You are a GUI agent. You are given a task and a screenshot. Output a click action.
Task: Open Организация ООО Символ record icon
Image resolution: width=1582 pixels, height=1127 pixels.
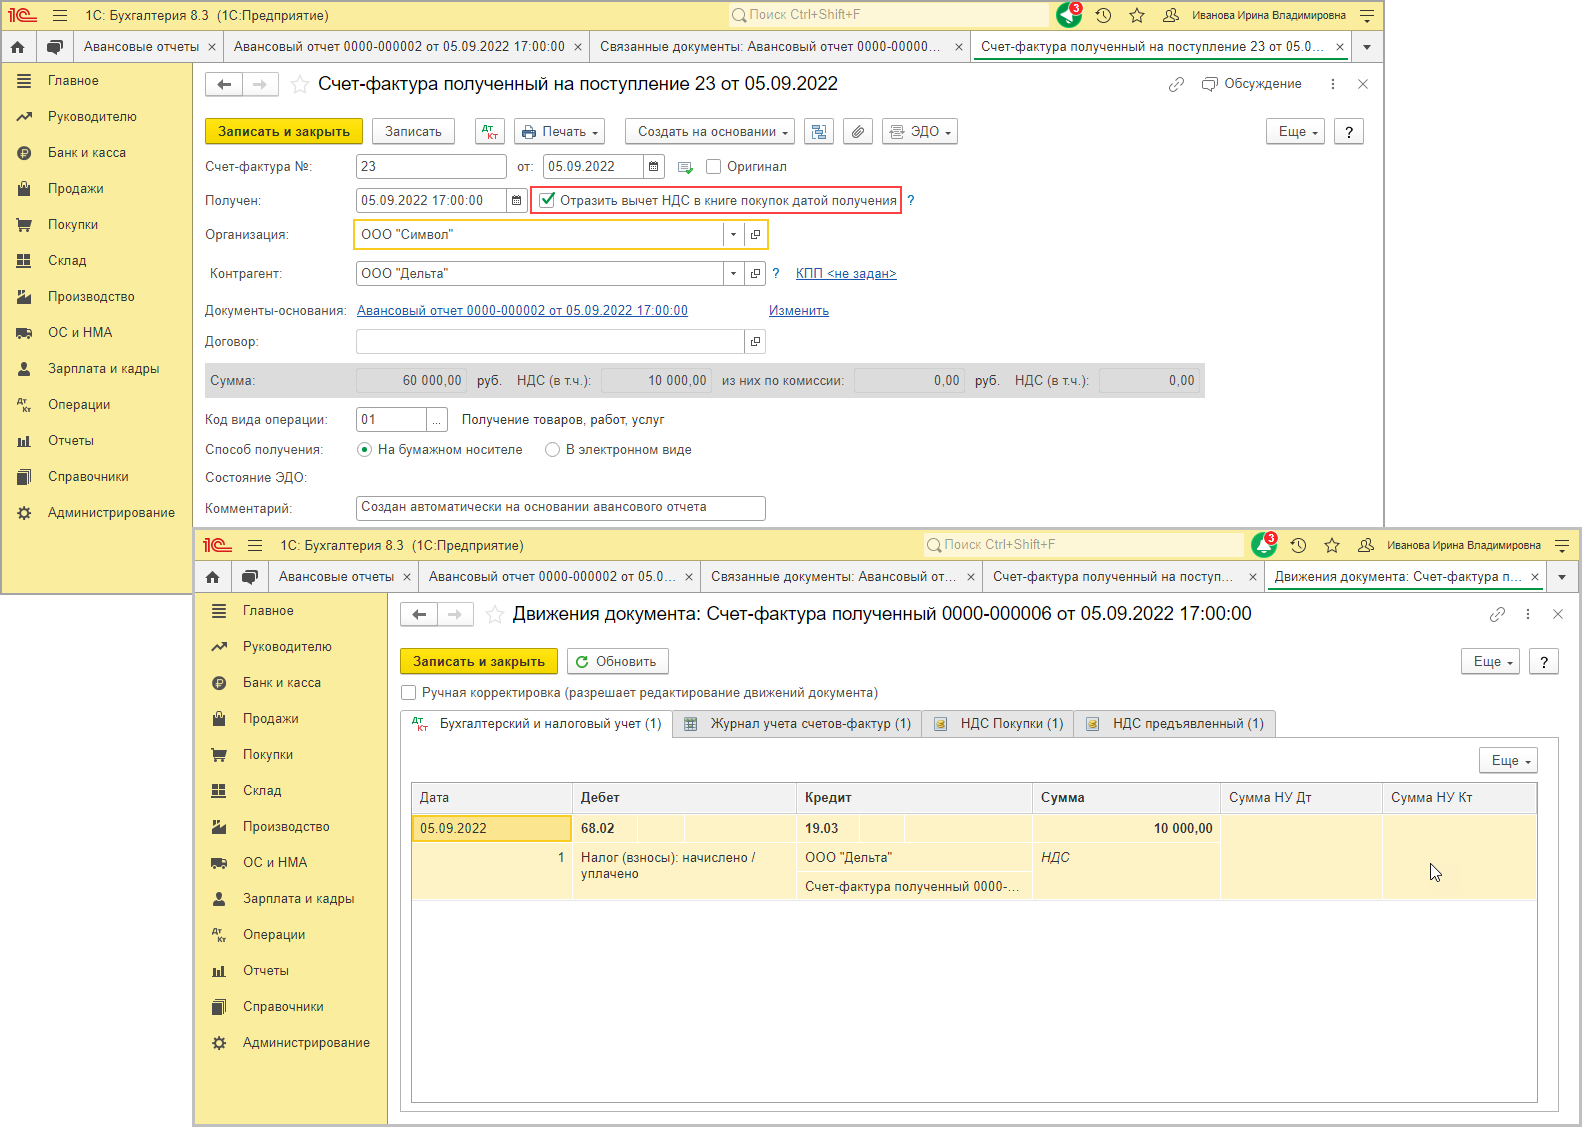[756, 235]
